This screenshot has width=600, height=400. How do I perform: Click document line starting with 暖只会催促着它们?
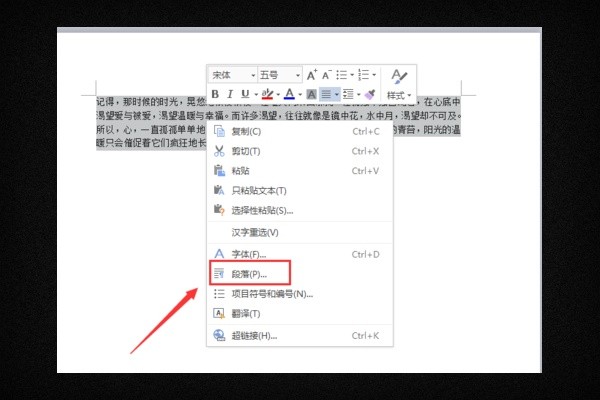[x=151, y=143]
